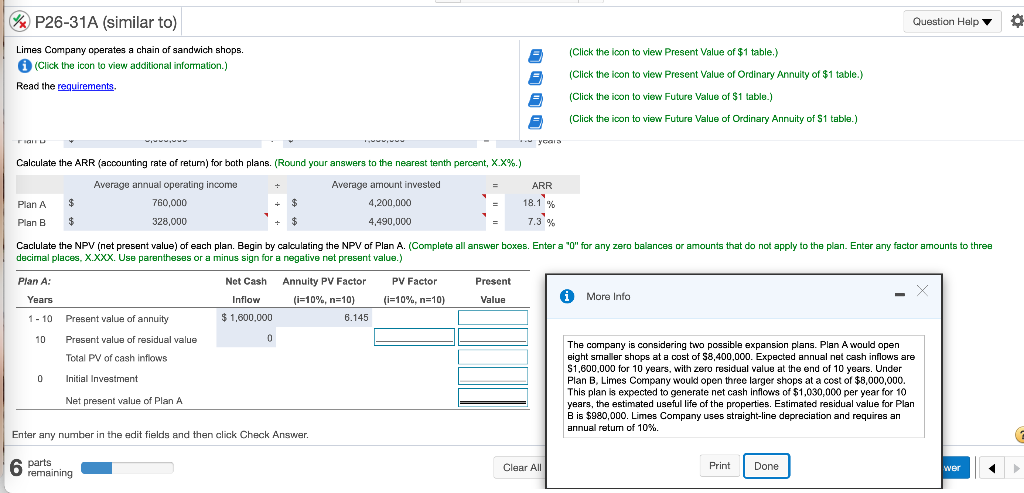The image size is (1024, 493).
Task: Click the Clear All button
Action: tap(522, 468)
